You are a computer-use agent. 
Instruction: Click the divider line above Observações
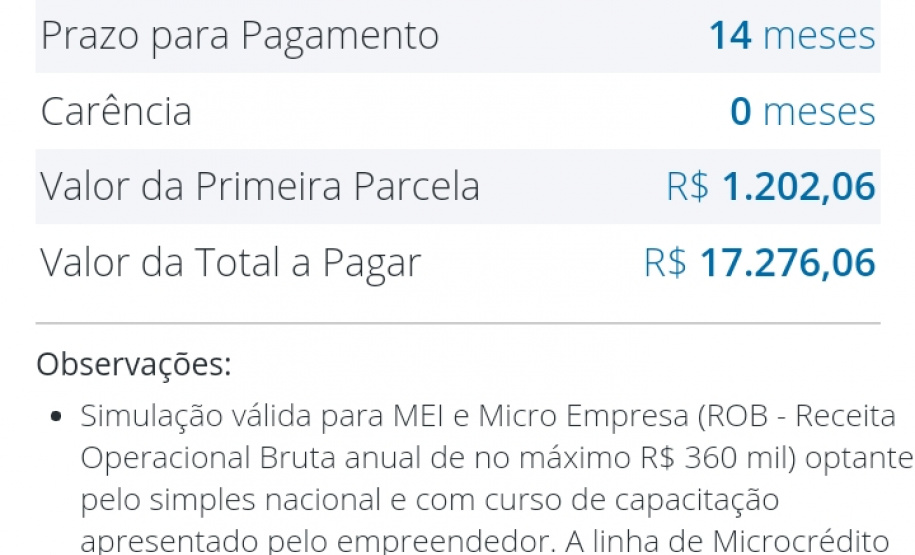click(x=457, y=324)
